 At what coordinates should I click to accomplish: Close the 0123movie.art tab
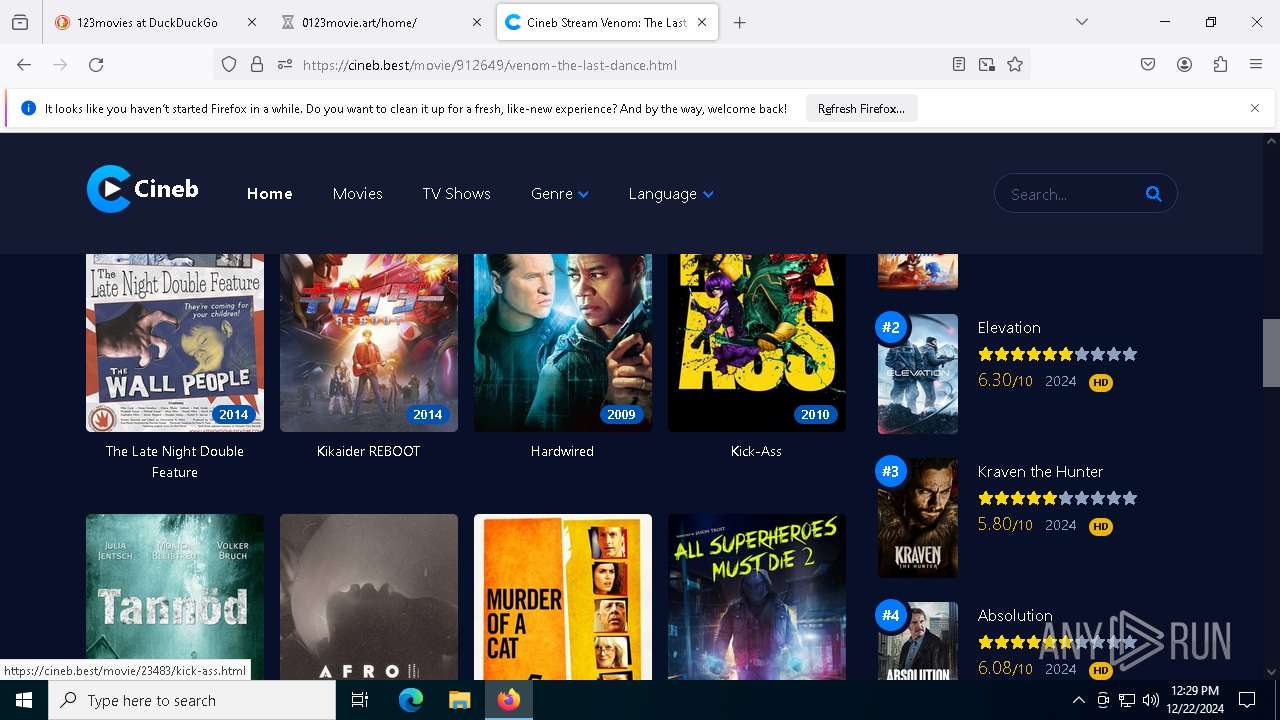click(477, 22)
